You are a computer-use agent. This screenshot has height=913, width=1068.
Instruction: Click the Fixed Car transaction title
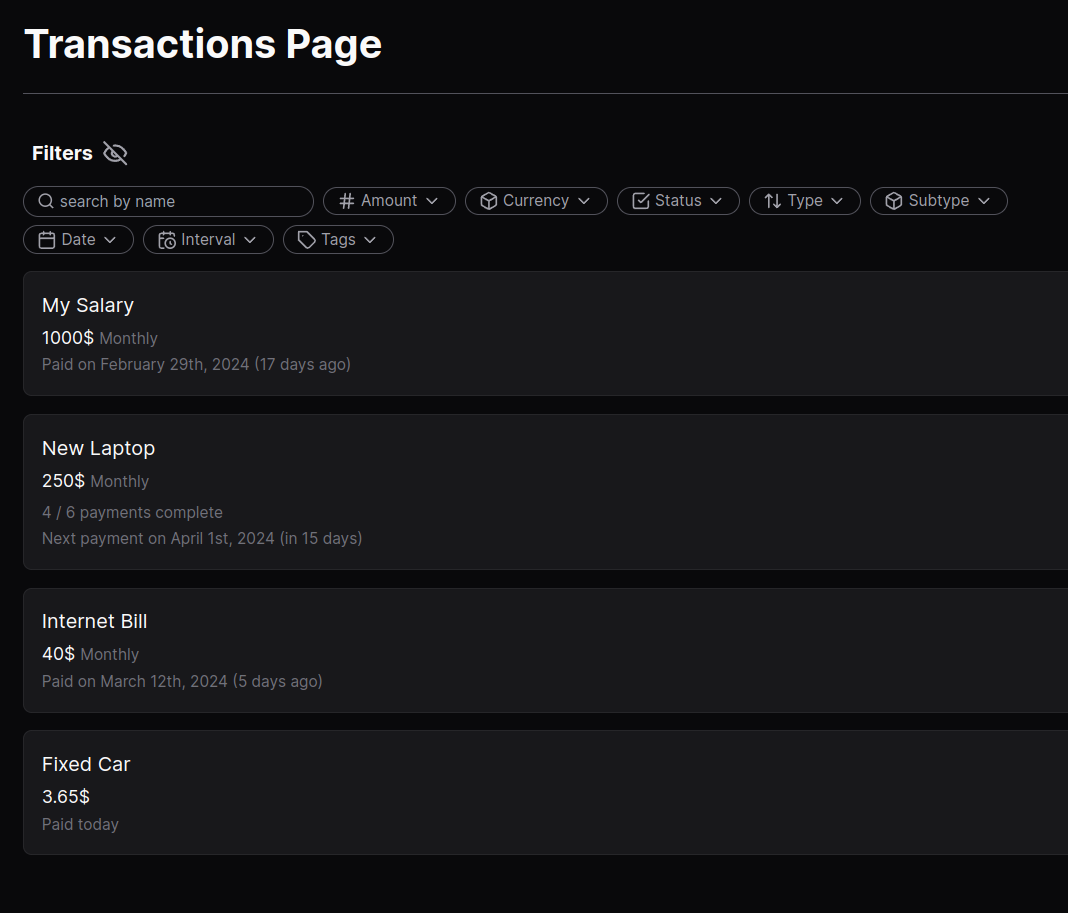(86, 764)
